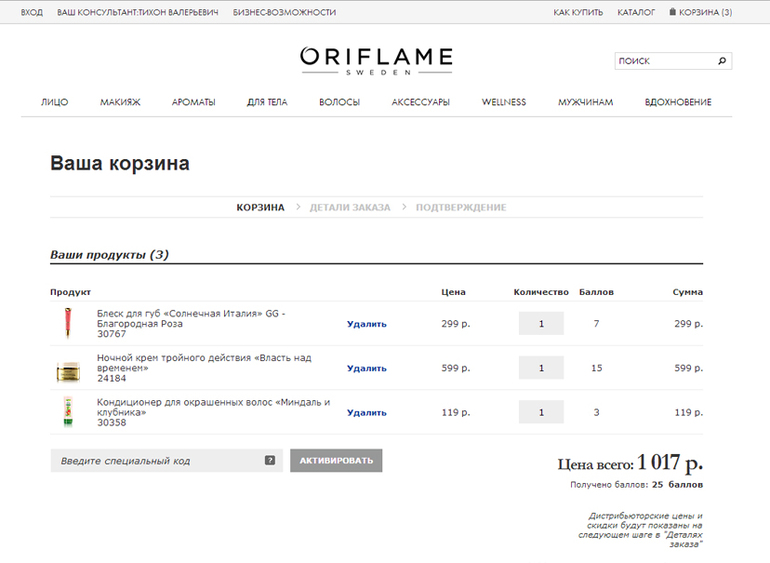Remove the conditioner 30358 from cart
Viewport: 770px width, 563px height.
click(x=366, y=412)
